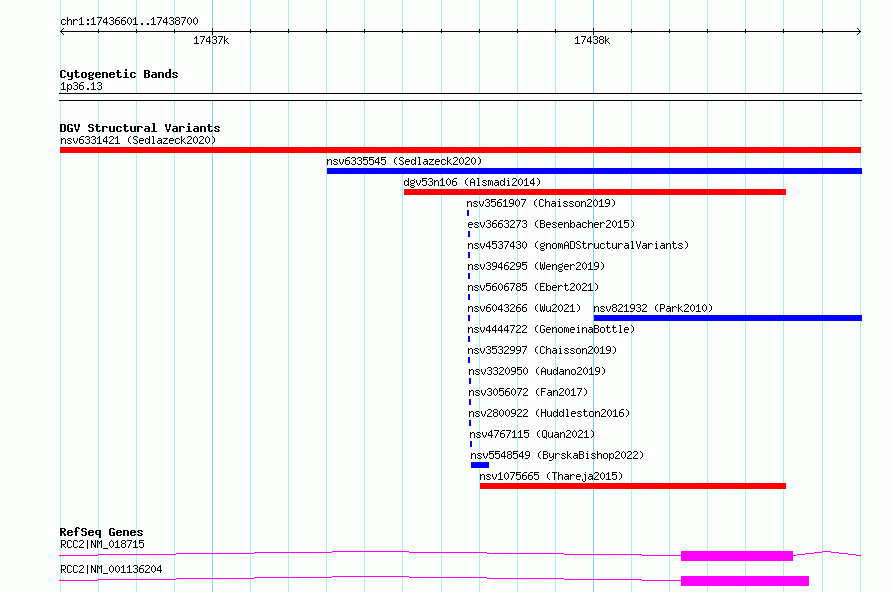Click nsv3946295 (Wenger2019) label
The width and height of the screenshot is (890, 592).
536,266
